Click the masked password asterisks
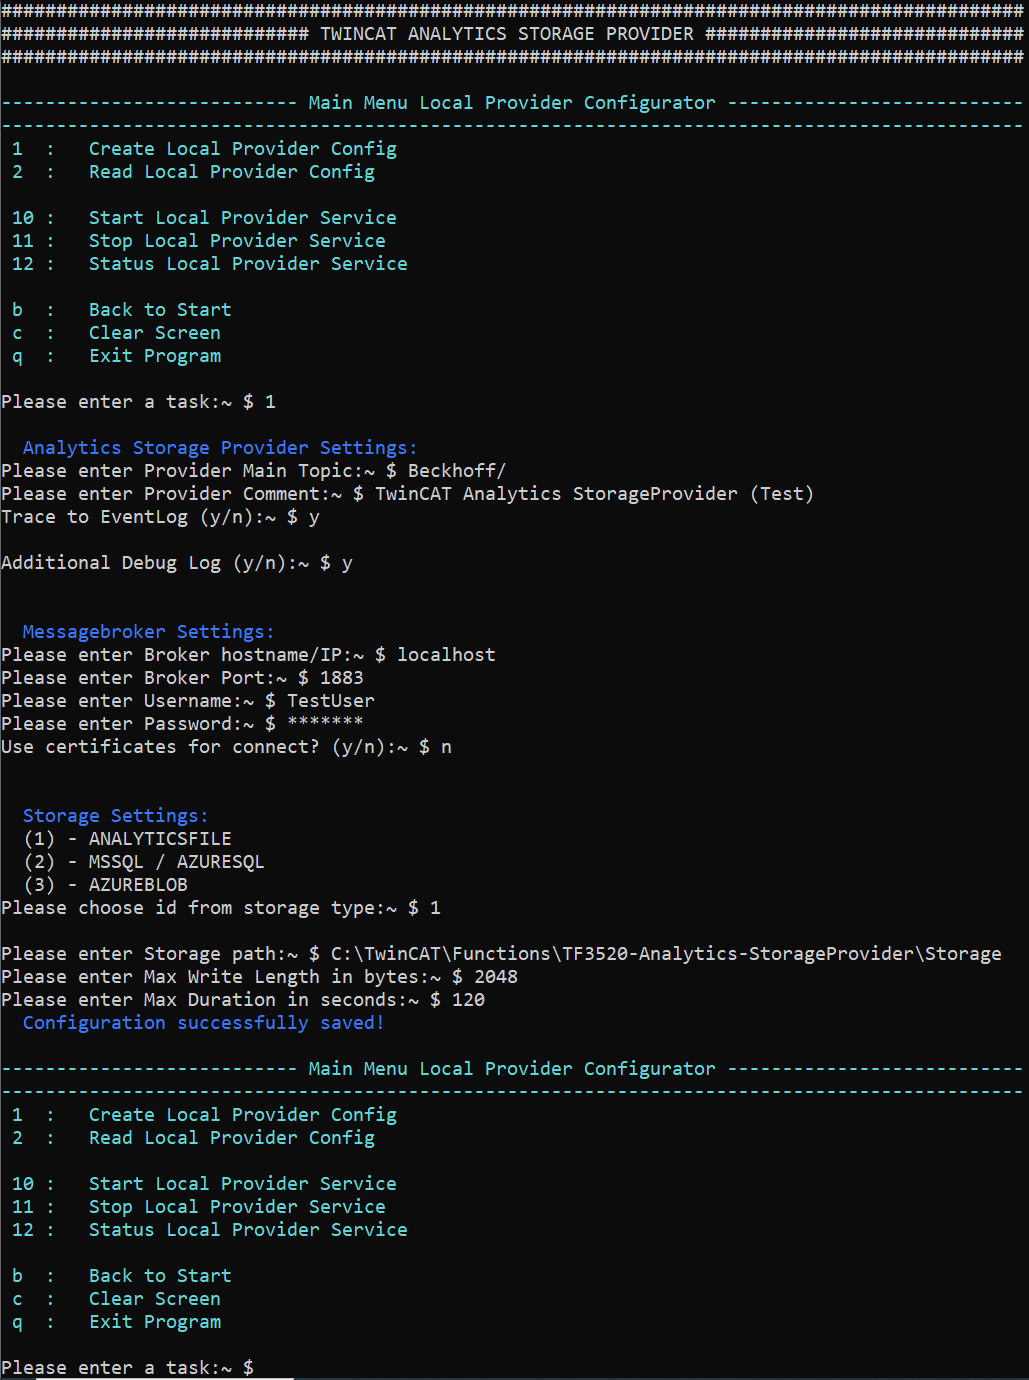Screen dimensions: 1029x1380 click(325, 724)
